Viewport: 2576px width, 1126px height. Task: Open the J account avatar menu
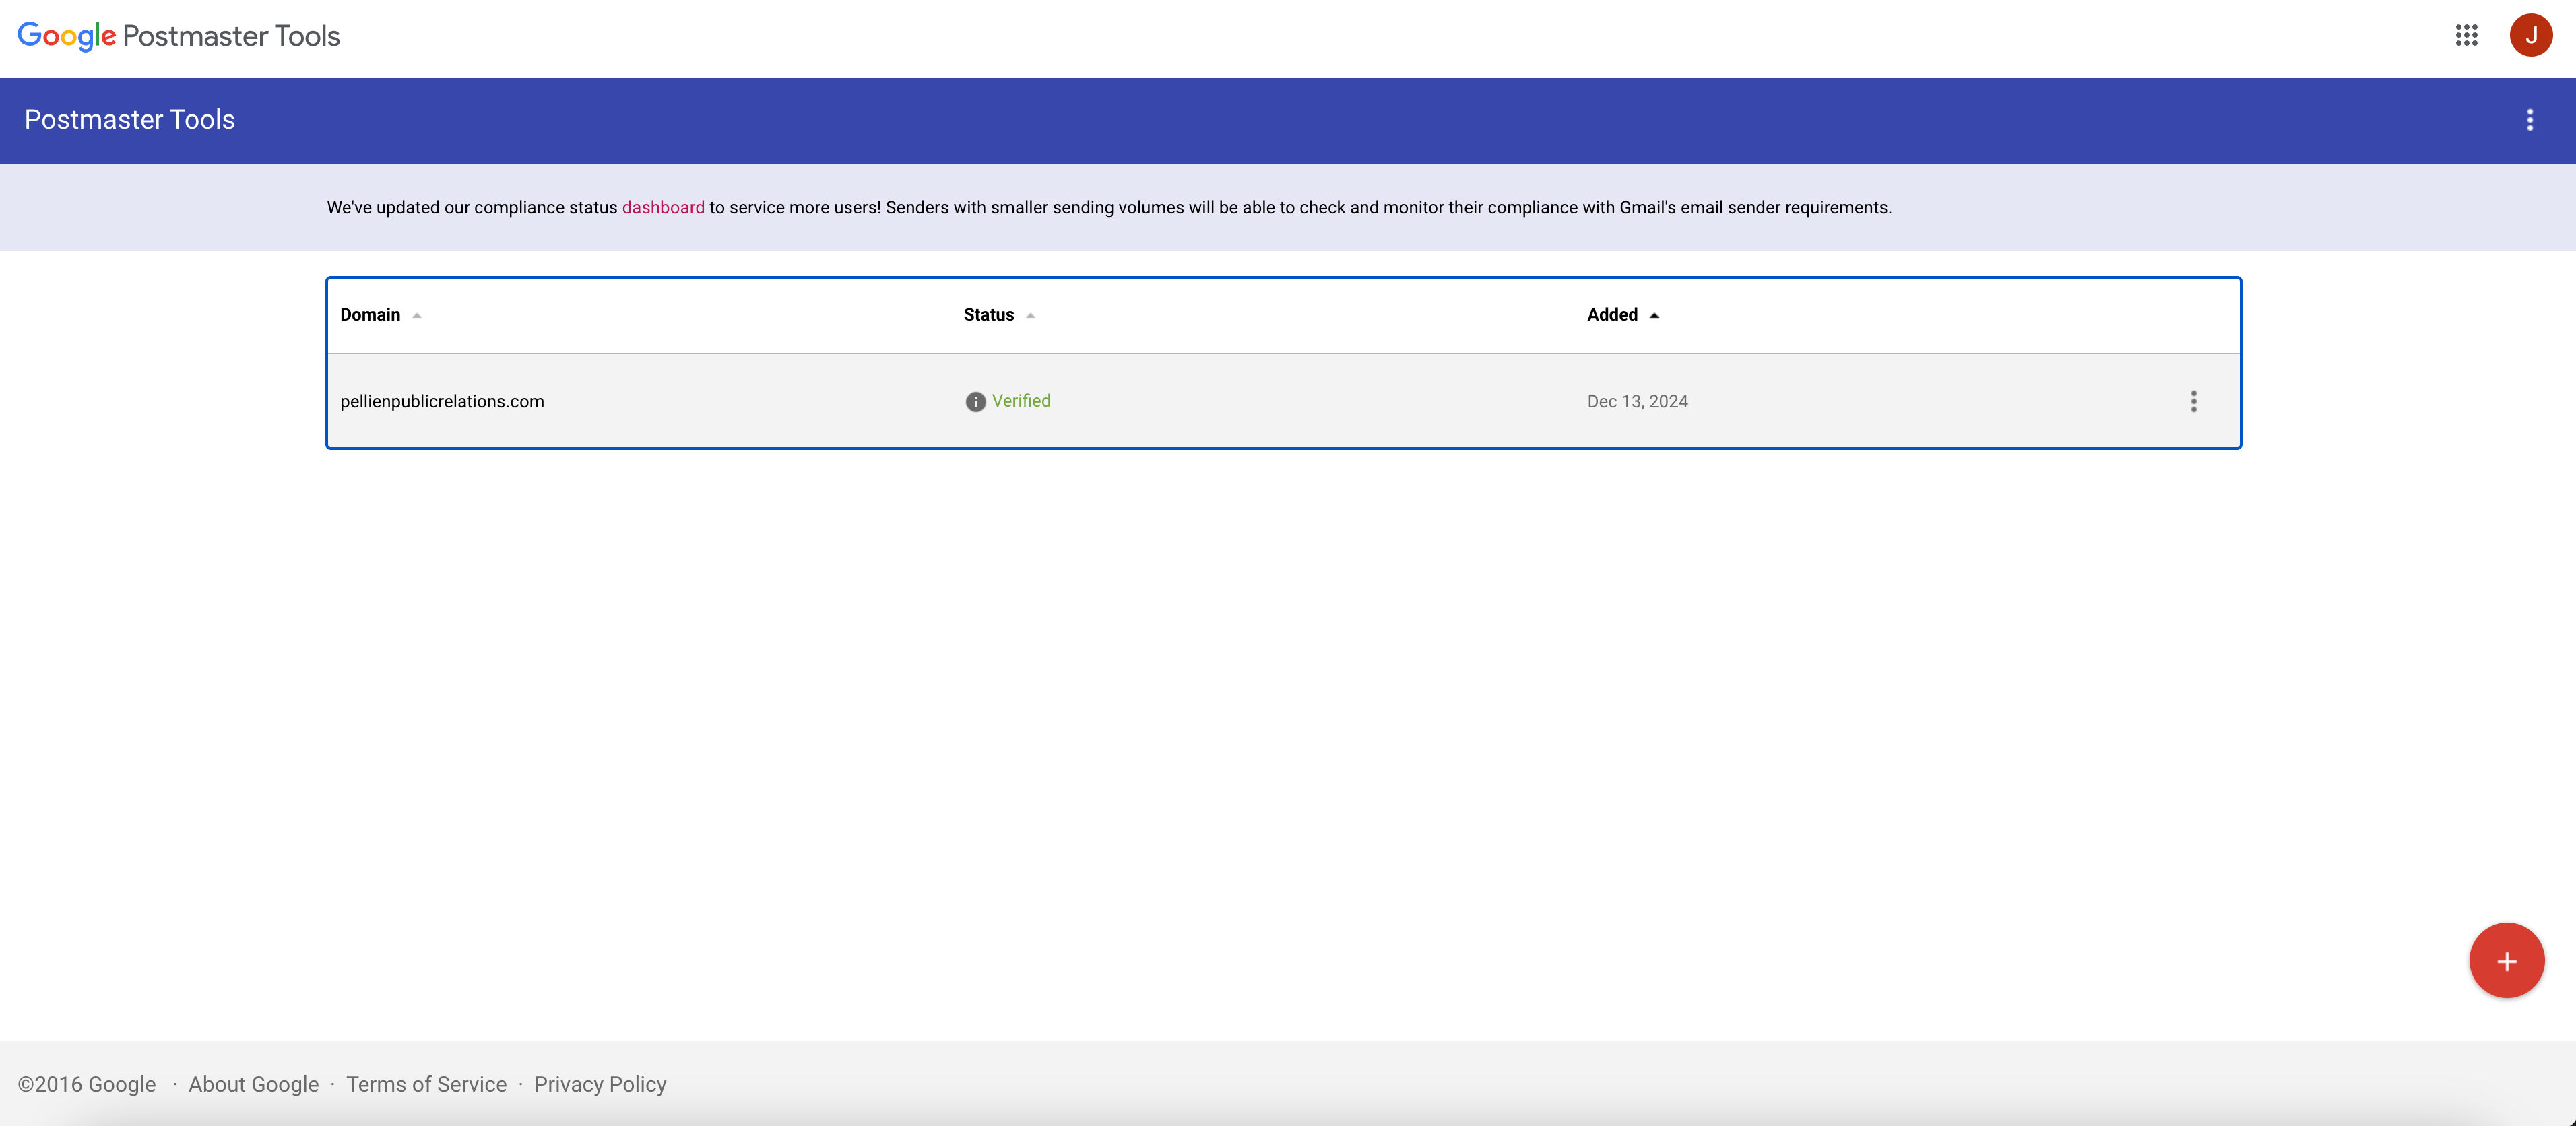pos(2530,36)
